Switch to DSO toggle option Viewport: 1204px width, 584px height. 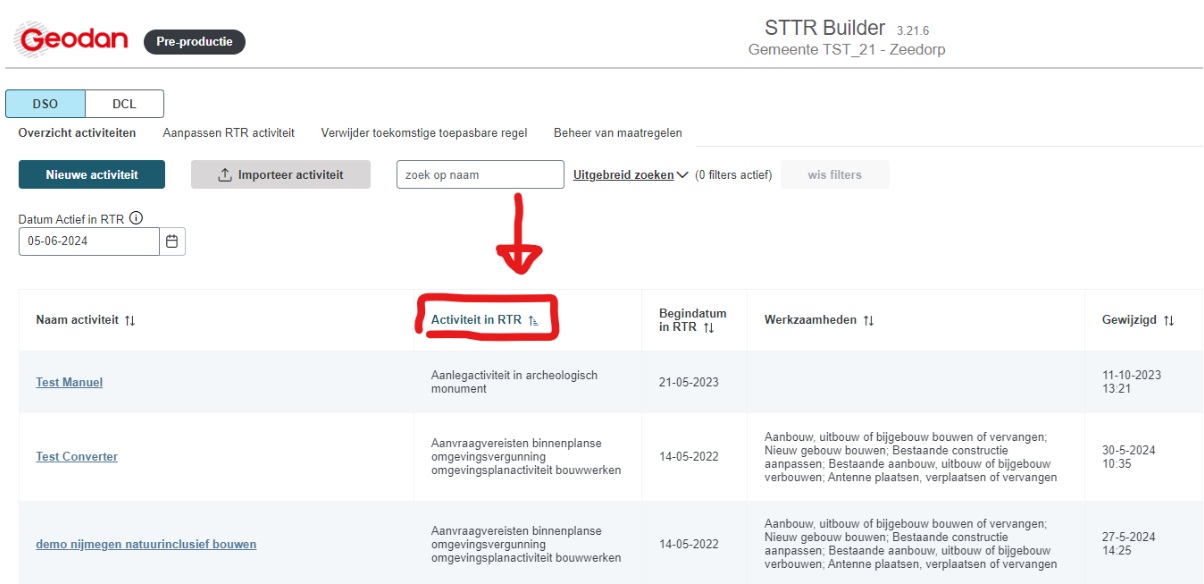[45, 104]
